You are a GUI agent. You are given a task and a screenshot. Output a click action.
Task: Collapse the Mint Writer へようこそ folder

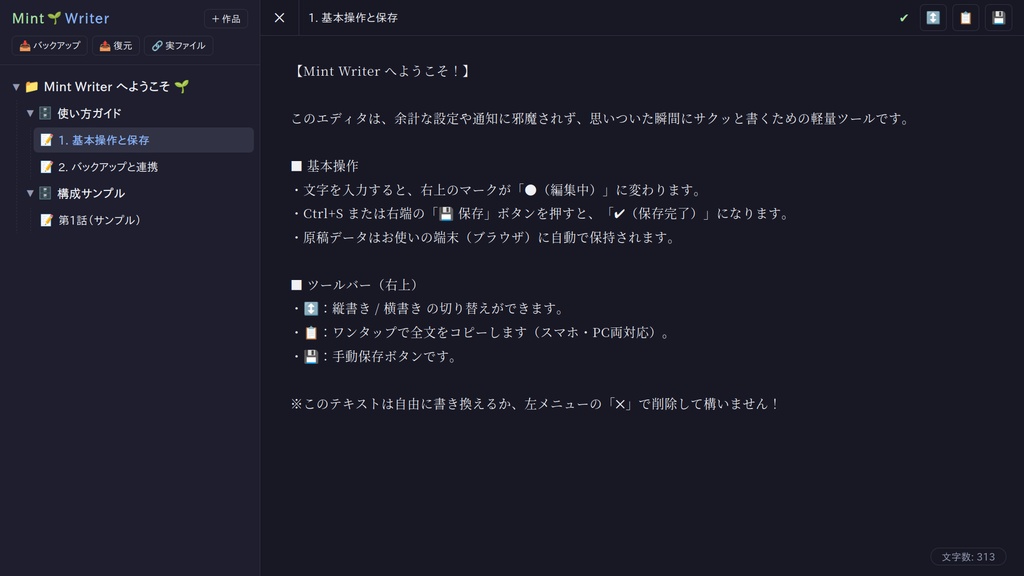tap(16, 87)
